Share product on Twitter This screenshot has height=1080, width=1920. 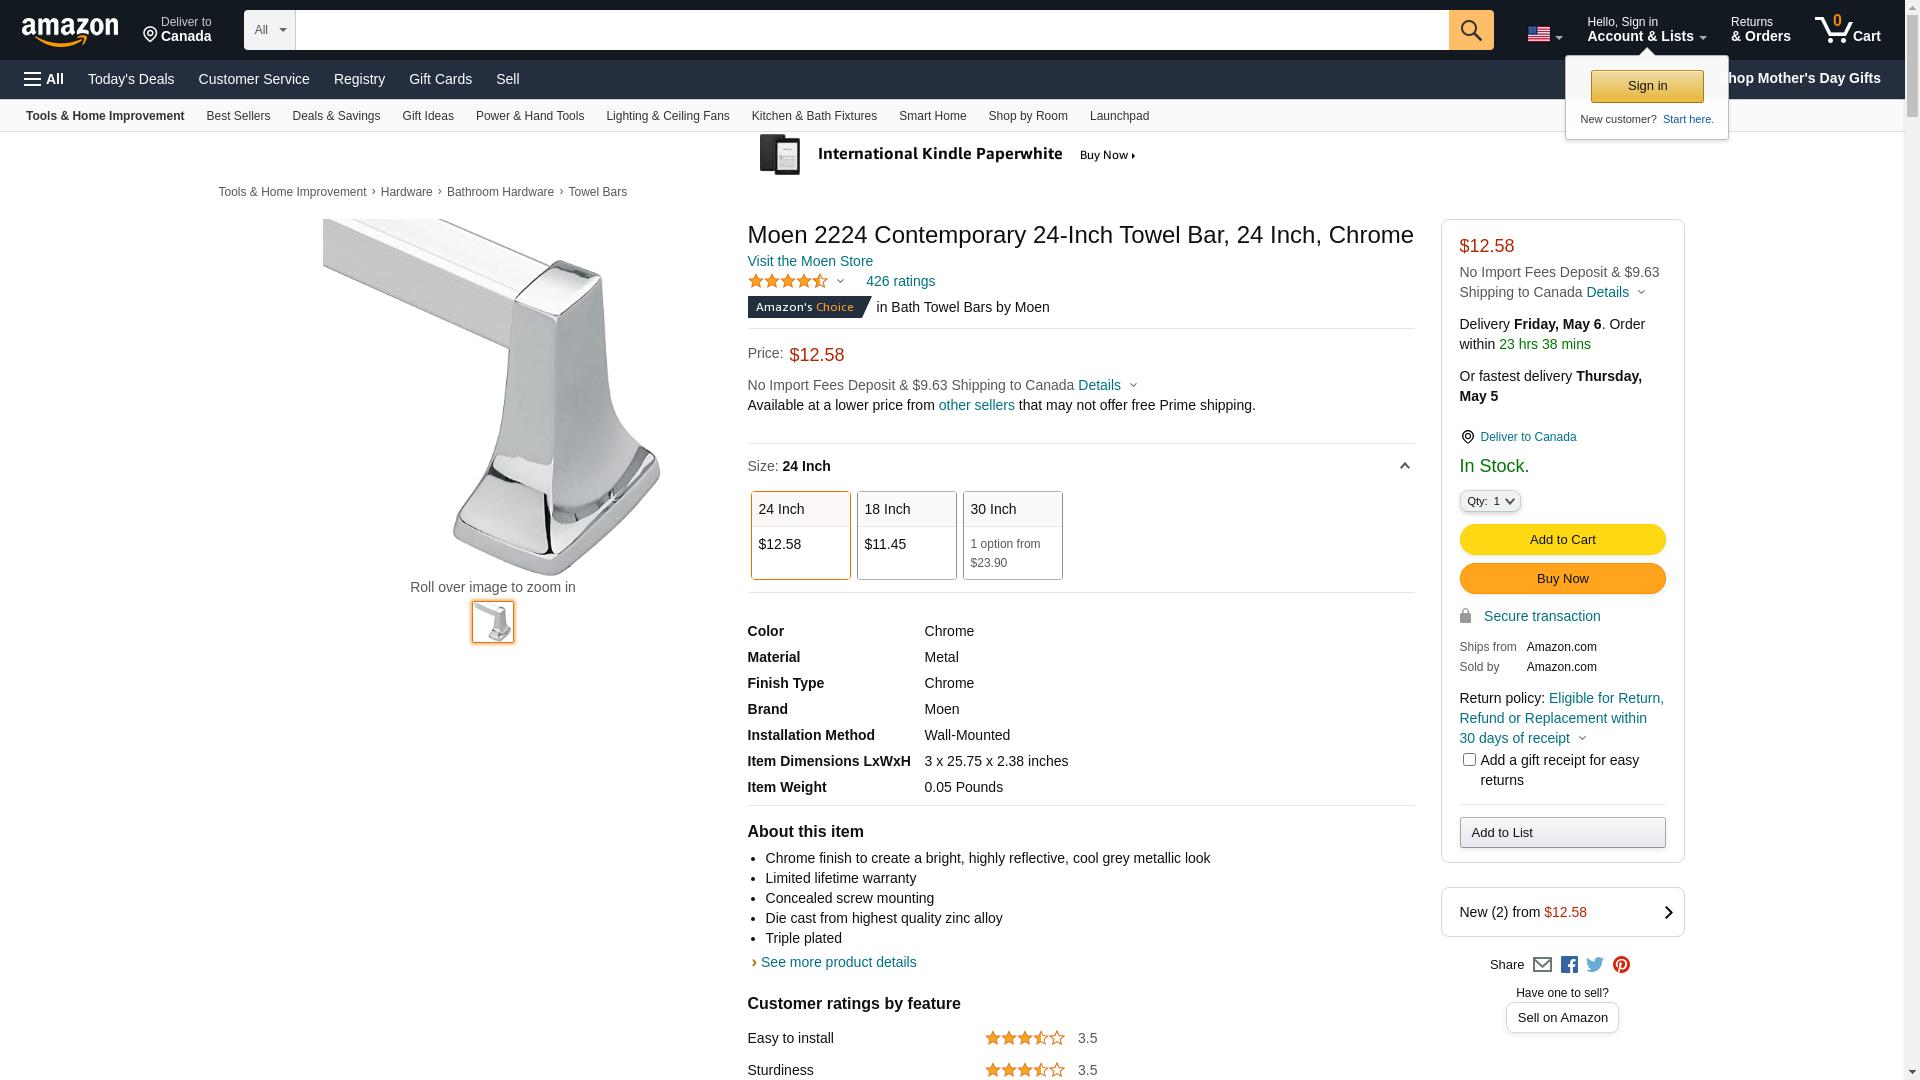point(1595,965)
